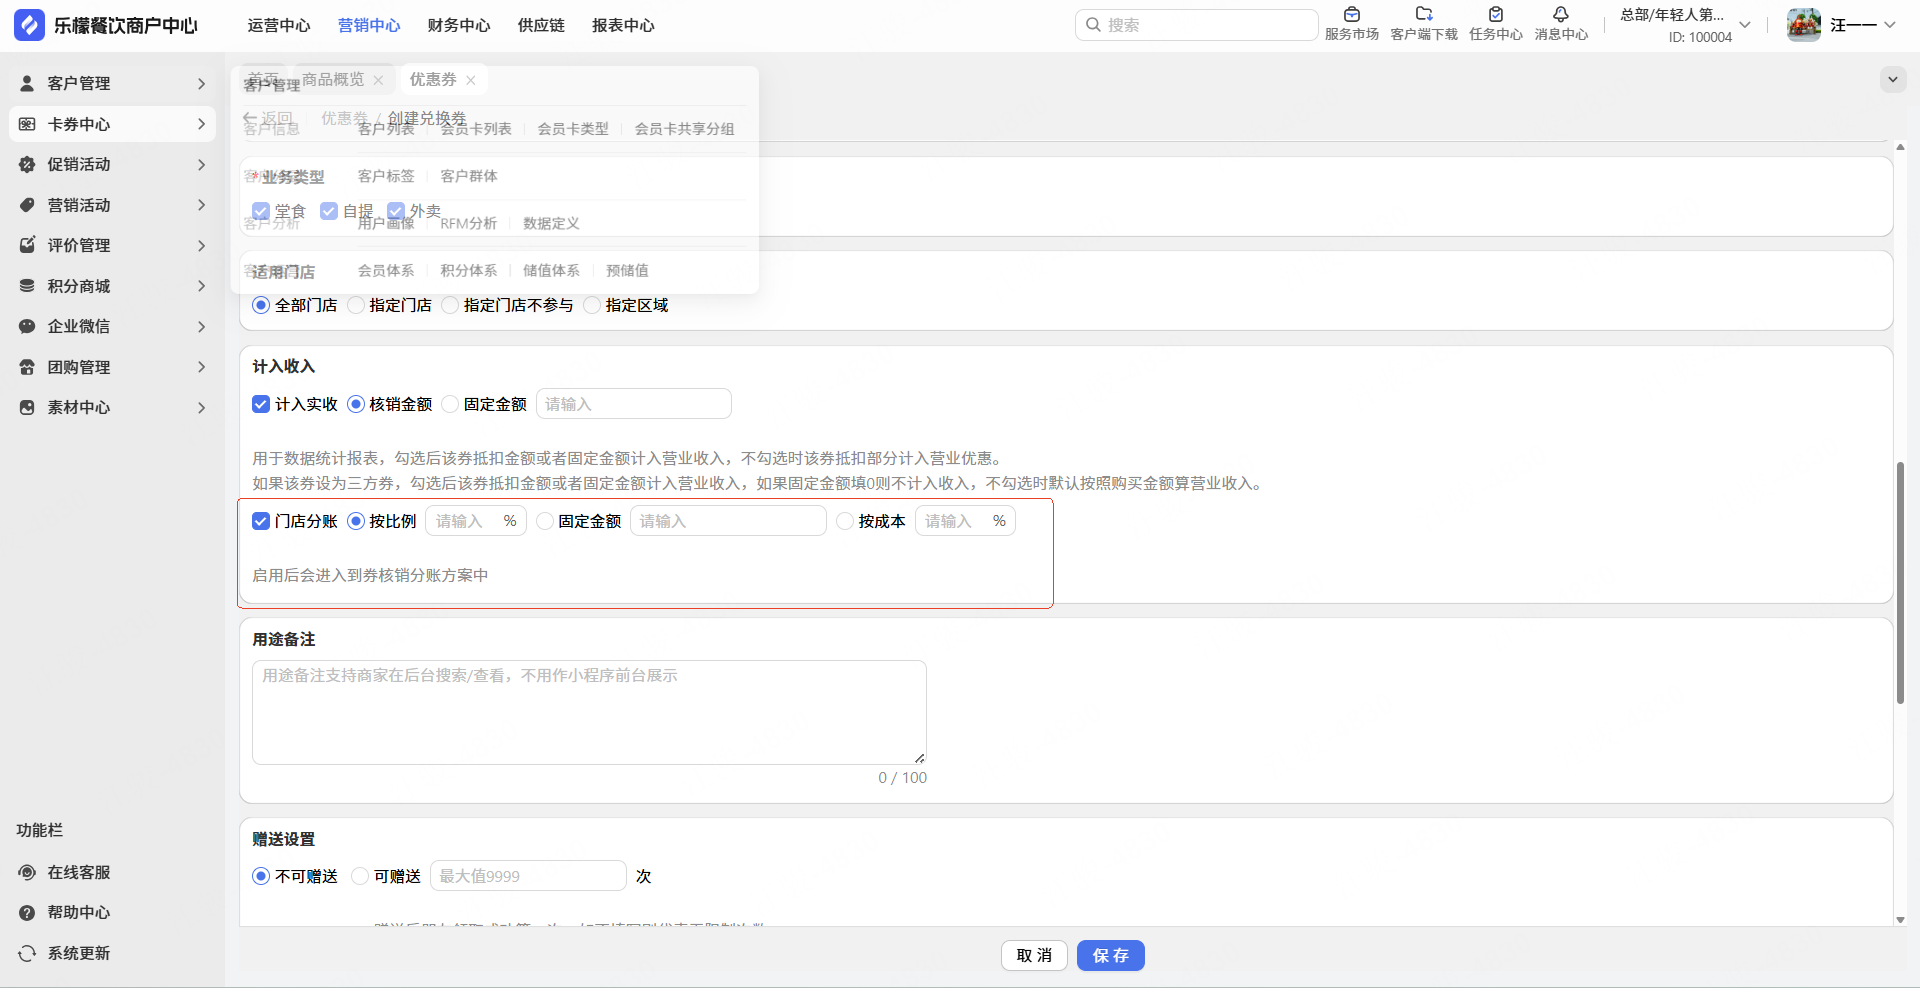
Task: Open the 总部/年轻人第... organization dropdown
Action: point(1745,25)
